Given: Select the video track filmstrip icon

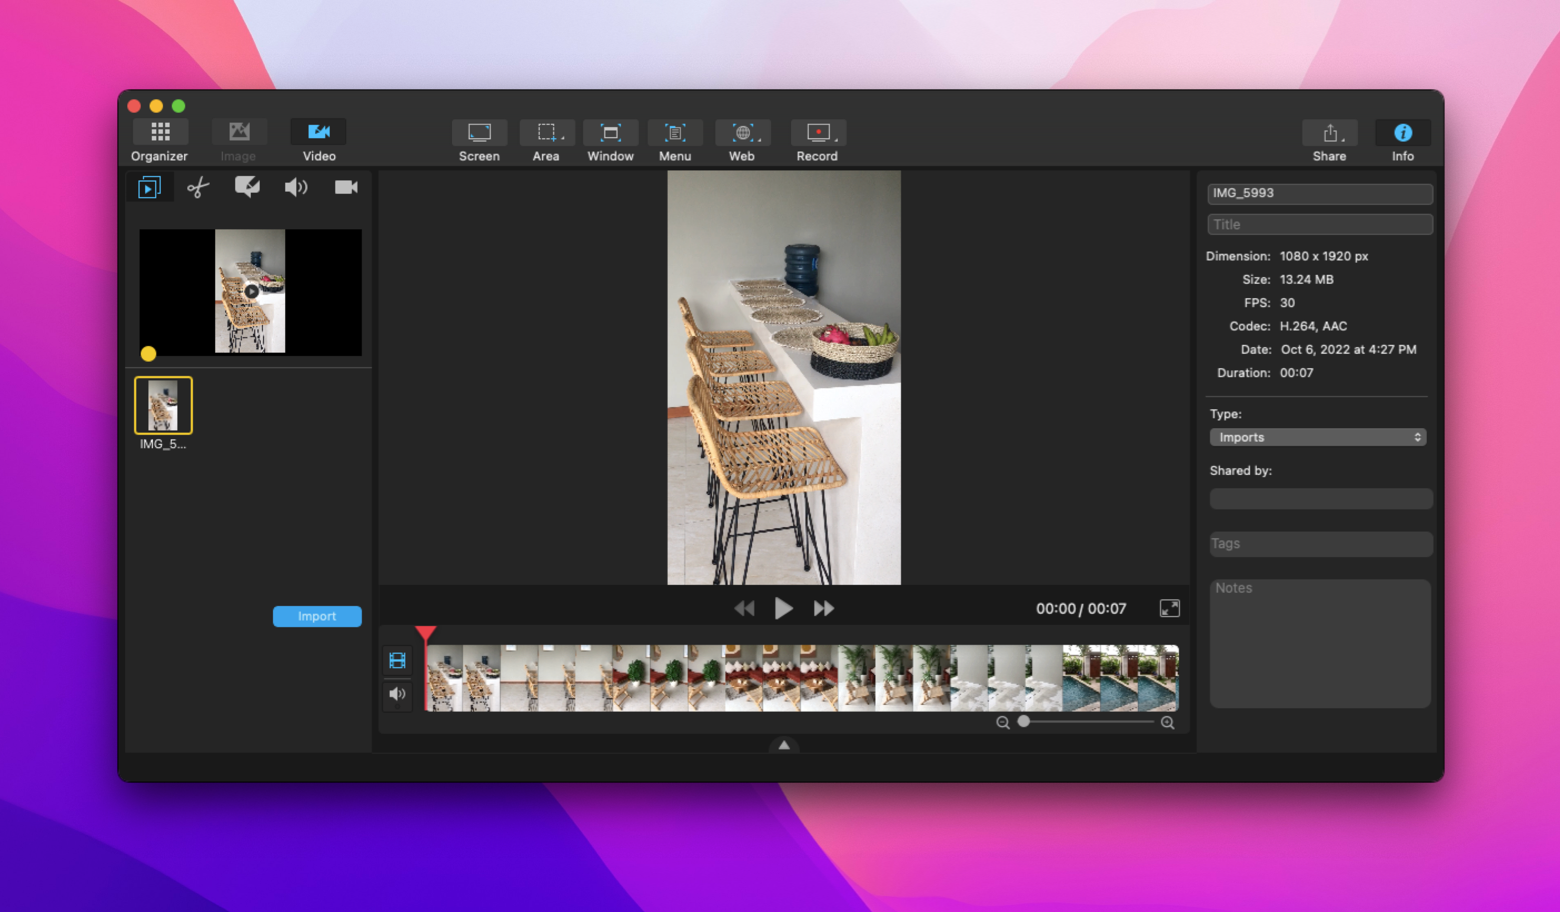Looking at the screenshot, I should click(397, 660).
